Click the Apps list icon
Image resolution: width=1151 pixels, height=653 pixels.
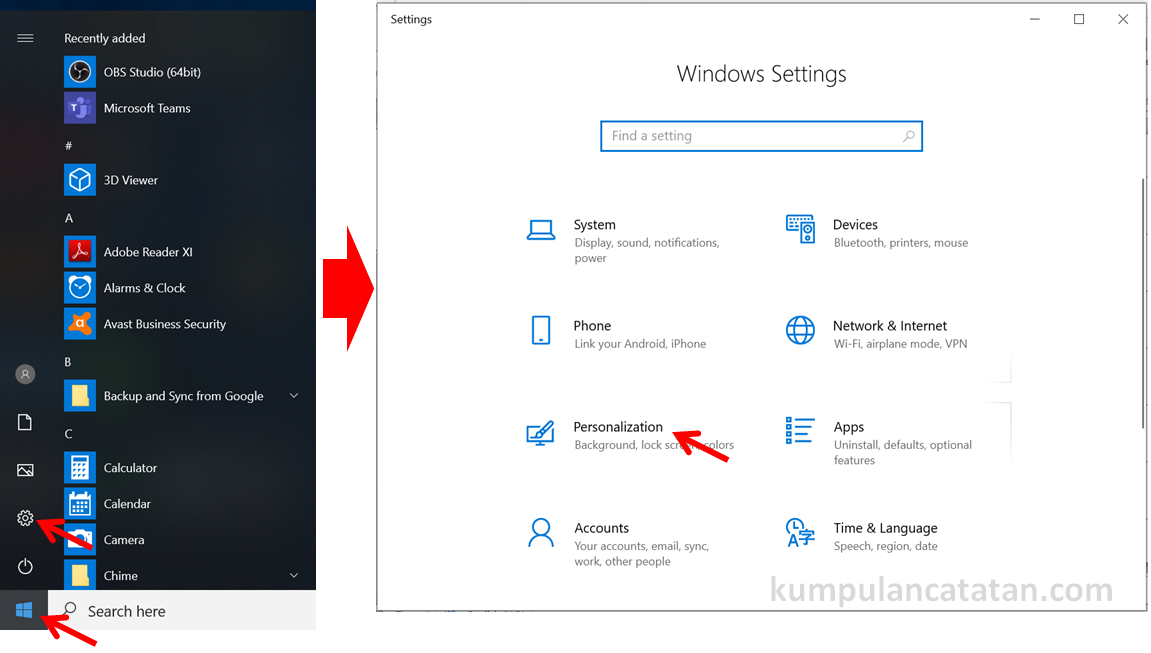(800, 431)
